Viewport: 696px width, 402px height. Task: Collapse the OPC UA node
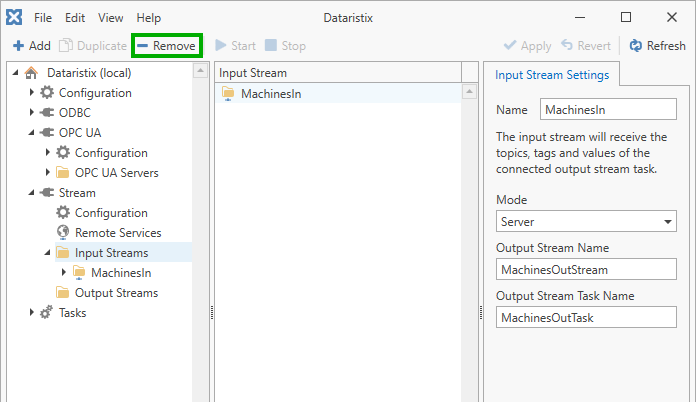click(x=32, y=132)
